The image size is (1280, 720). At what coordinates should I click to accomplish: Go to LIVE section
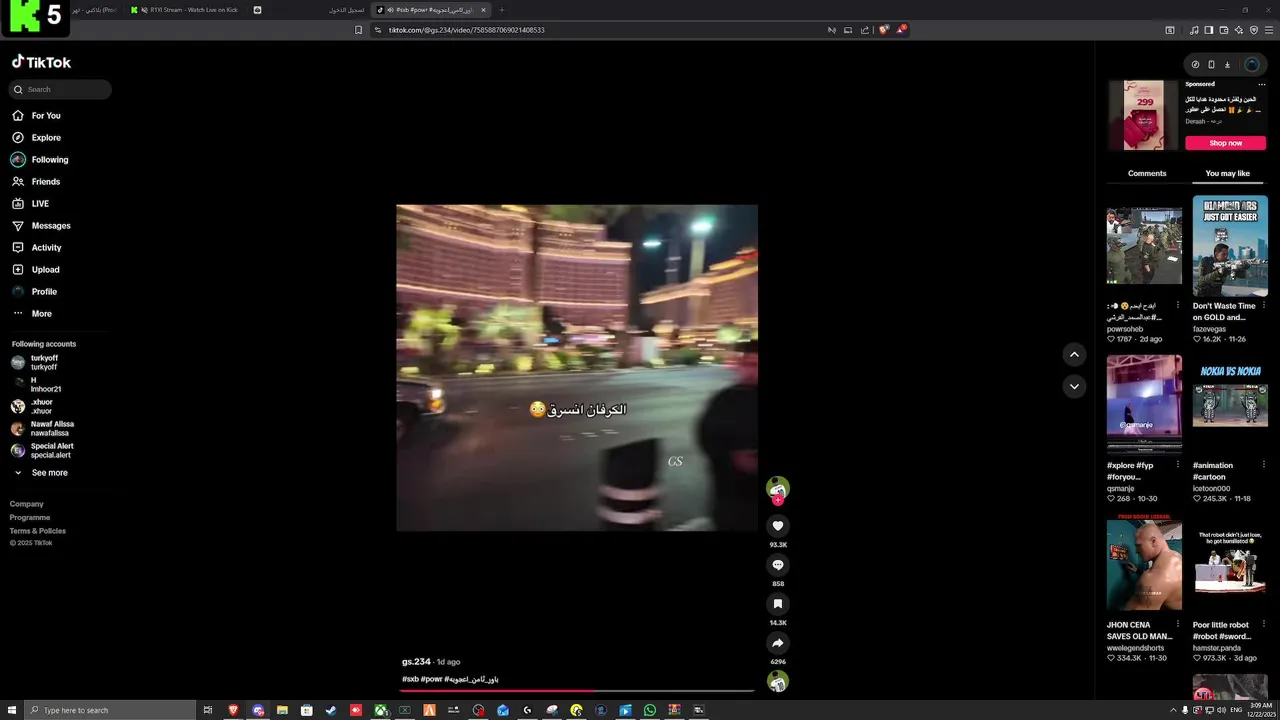pos(40,204)
